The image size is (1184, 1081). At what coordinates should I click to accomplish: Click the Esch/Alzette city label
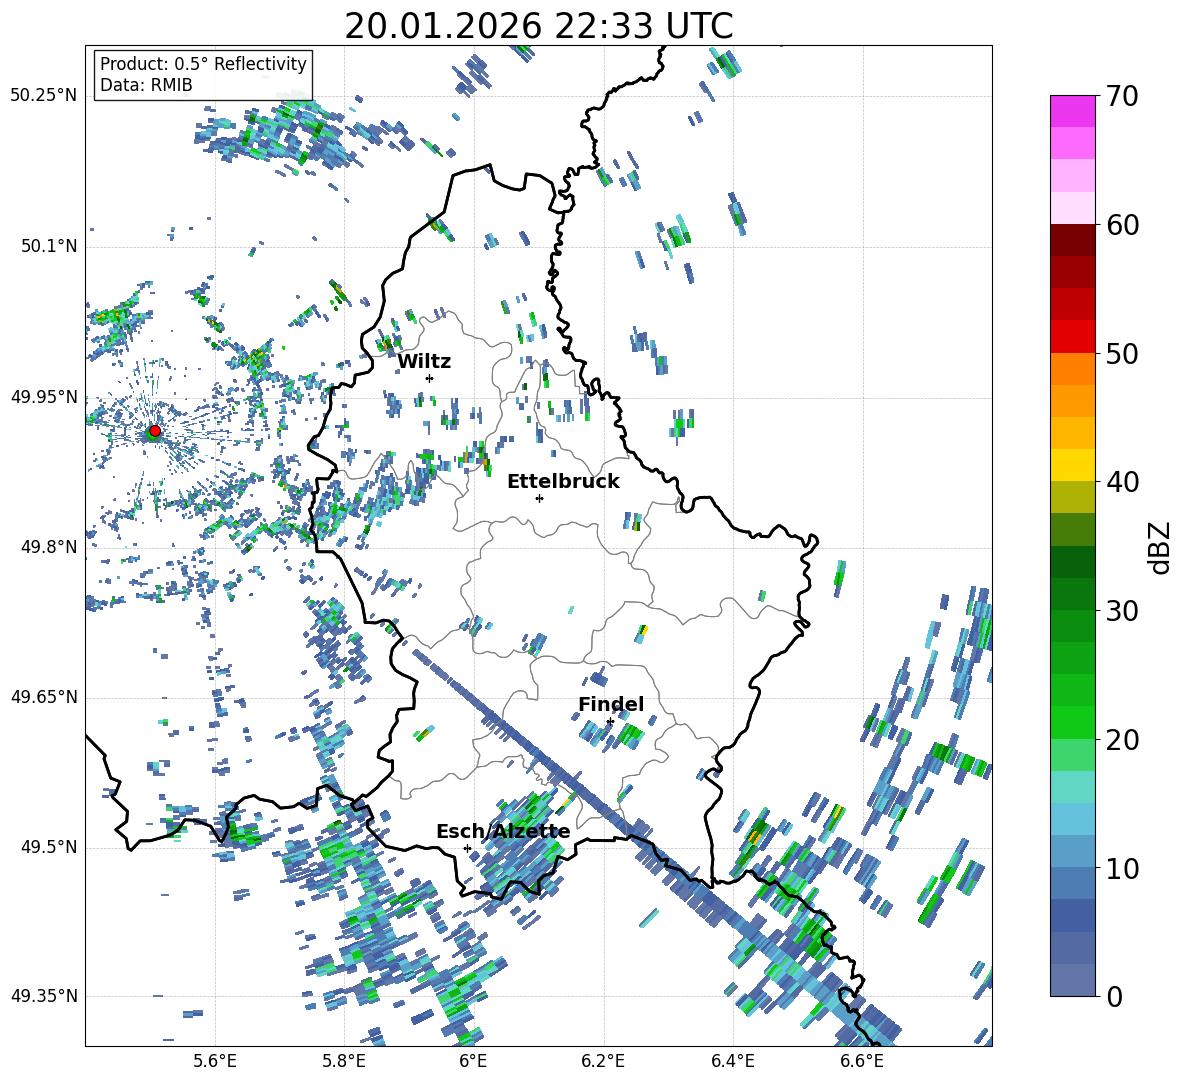503,832
